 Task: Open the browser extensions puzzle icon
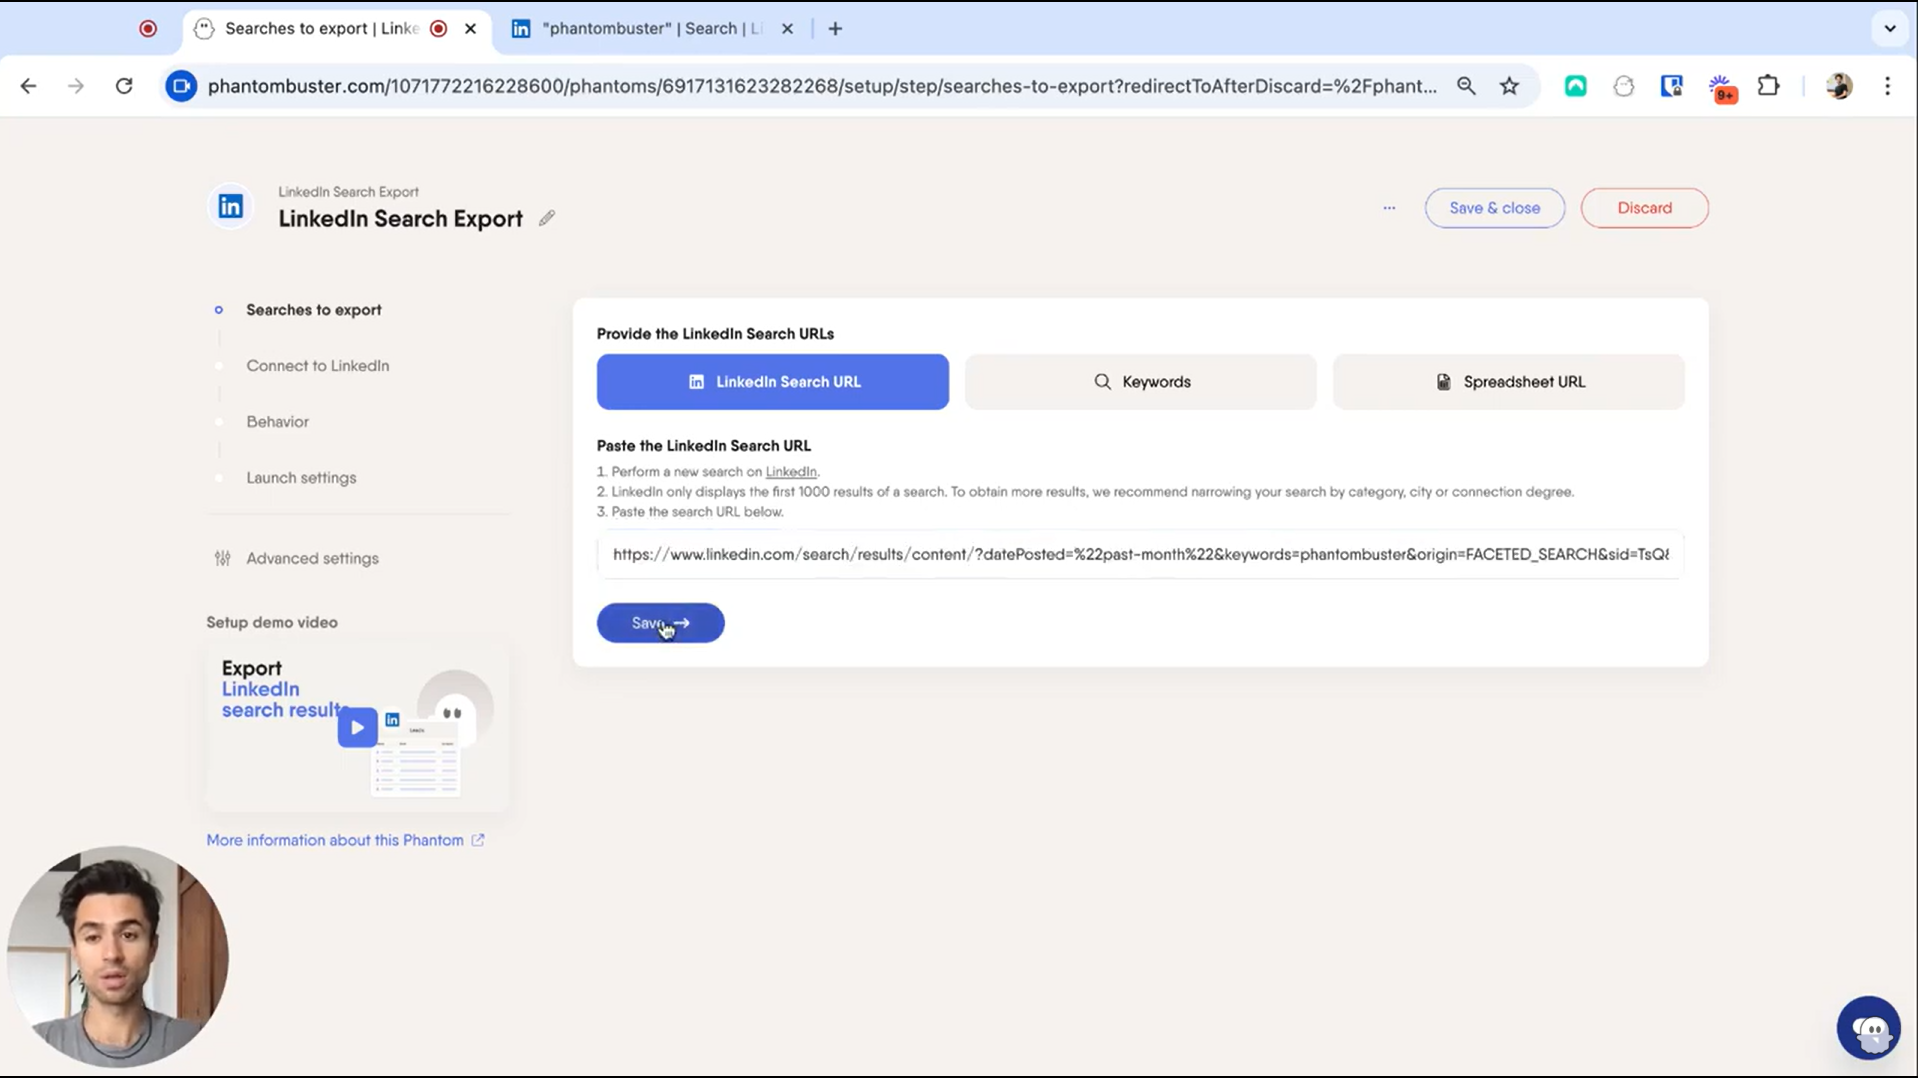pos(1769,86)
